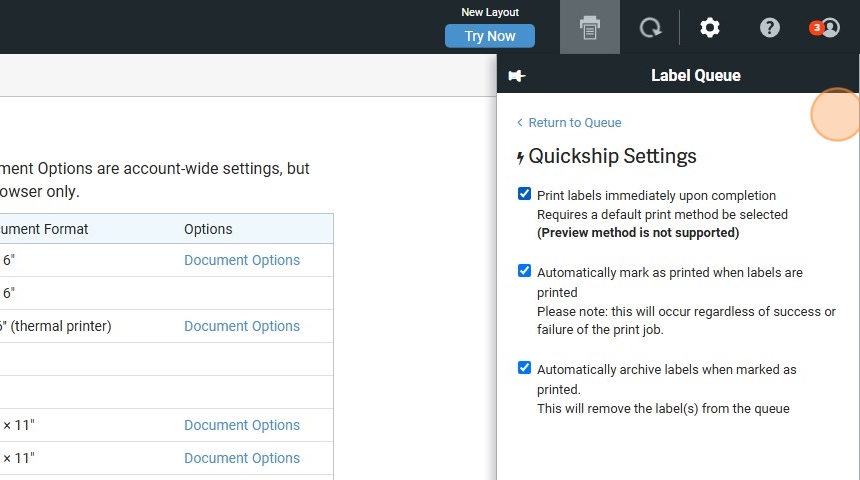Open the last visible Document Options link
The width and height of the screenshot is (860, 480).
[x=242, y=458]
